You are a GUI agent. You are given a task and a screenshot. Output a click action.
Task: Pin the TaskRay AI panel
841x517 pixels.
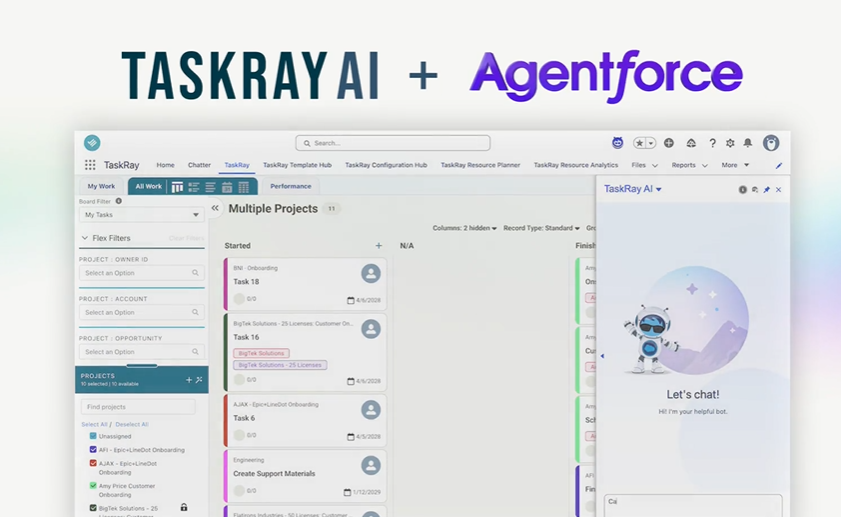766,189
